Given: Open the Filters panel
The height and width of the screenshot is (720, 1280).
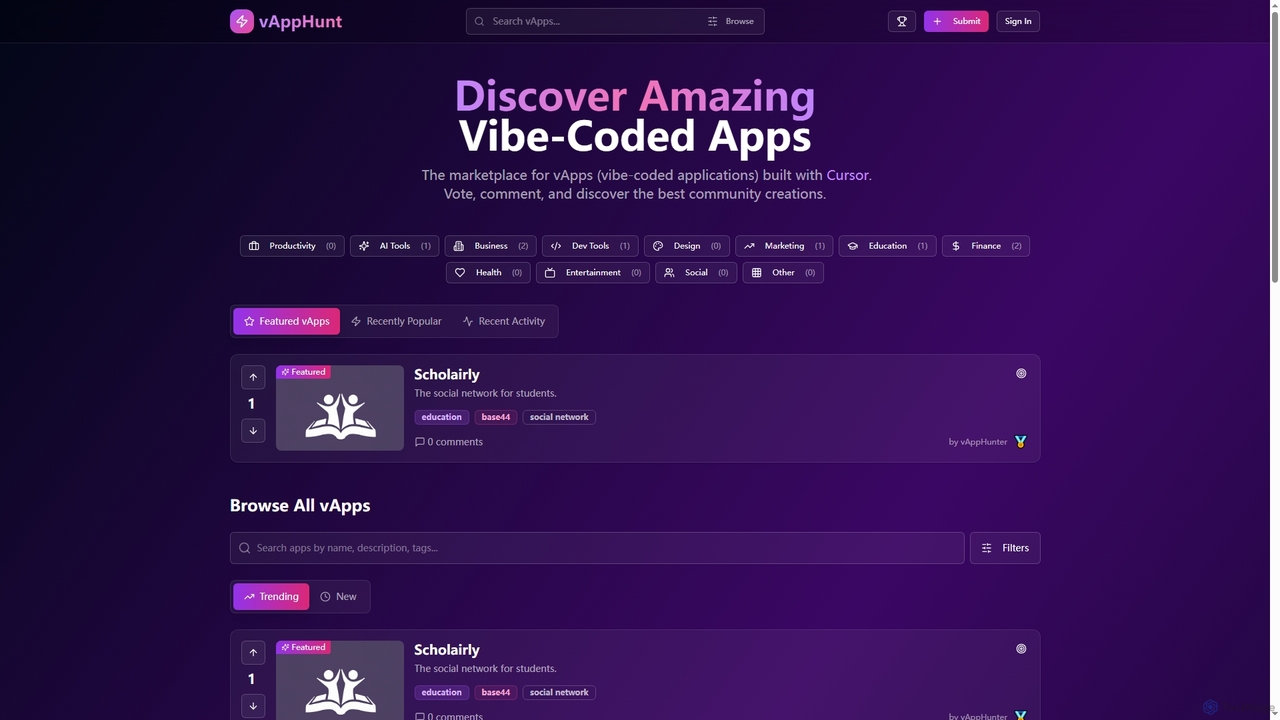Looking at the screenshot, I should (1005, 548).
